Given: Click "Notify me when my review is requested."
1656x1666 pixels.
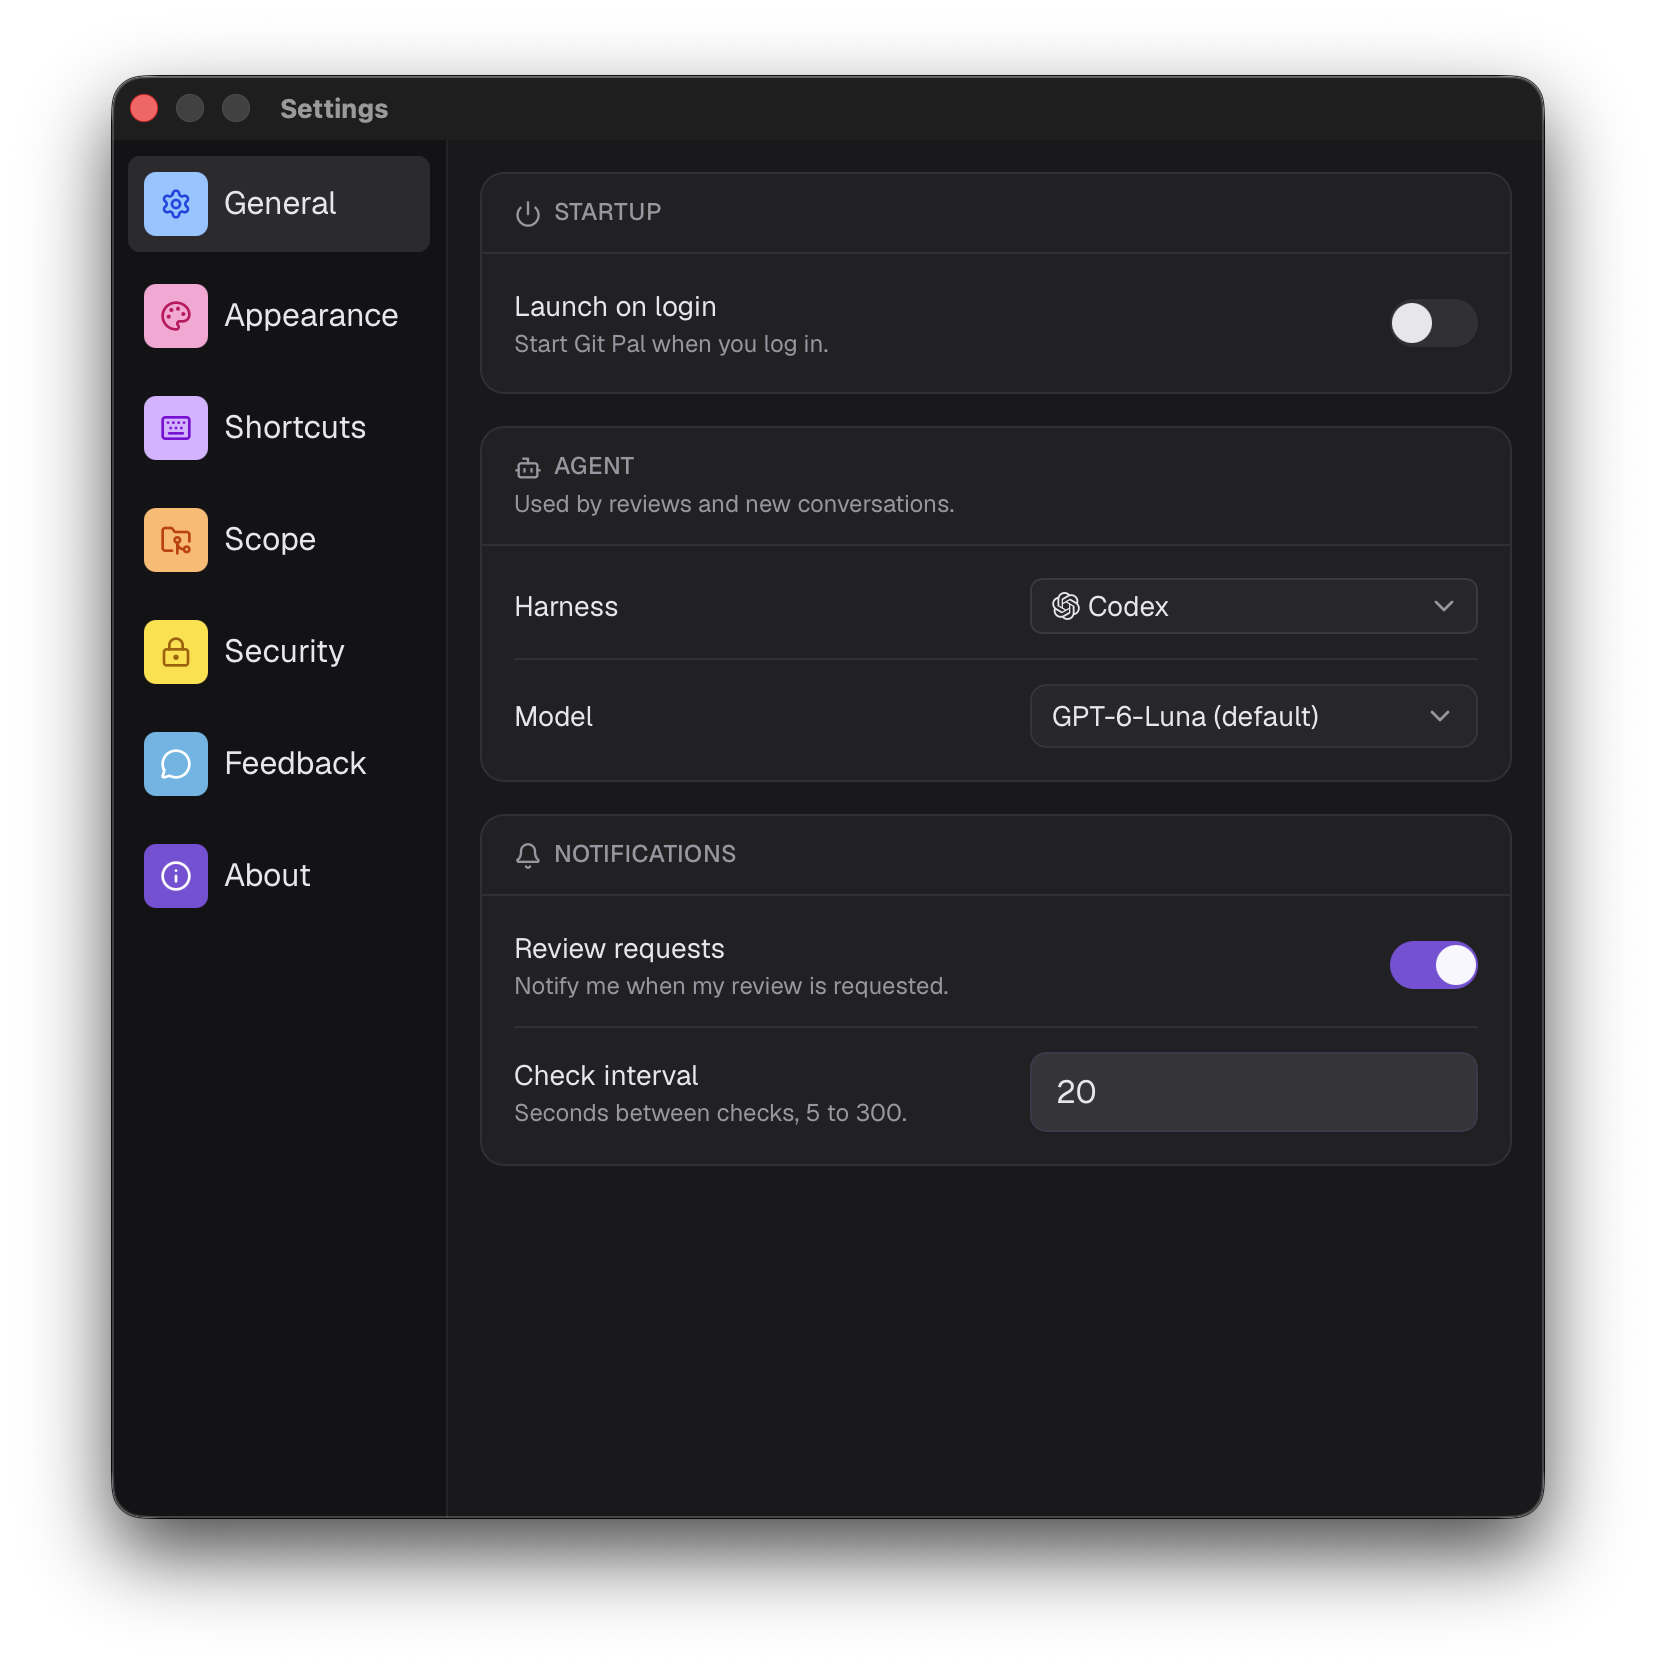Looking at the screenshot, I should coord(731,986).
